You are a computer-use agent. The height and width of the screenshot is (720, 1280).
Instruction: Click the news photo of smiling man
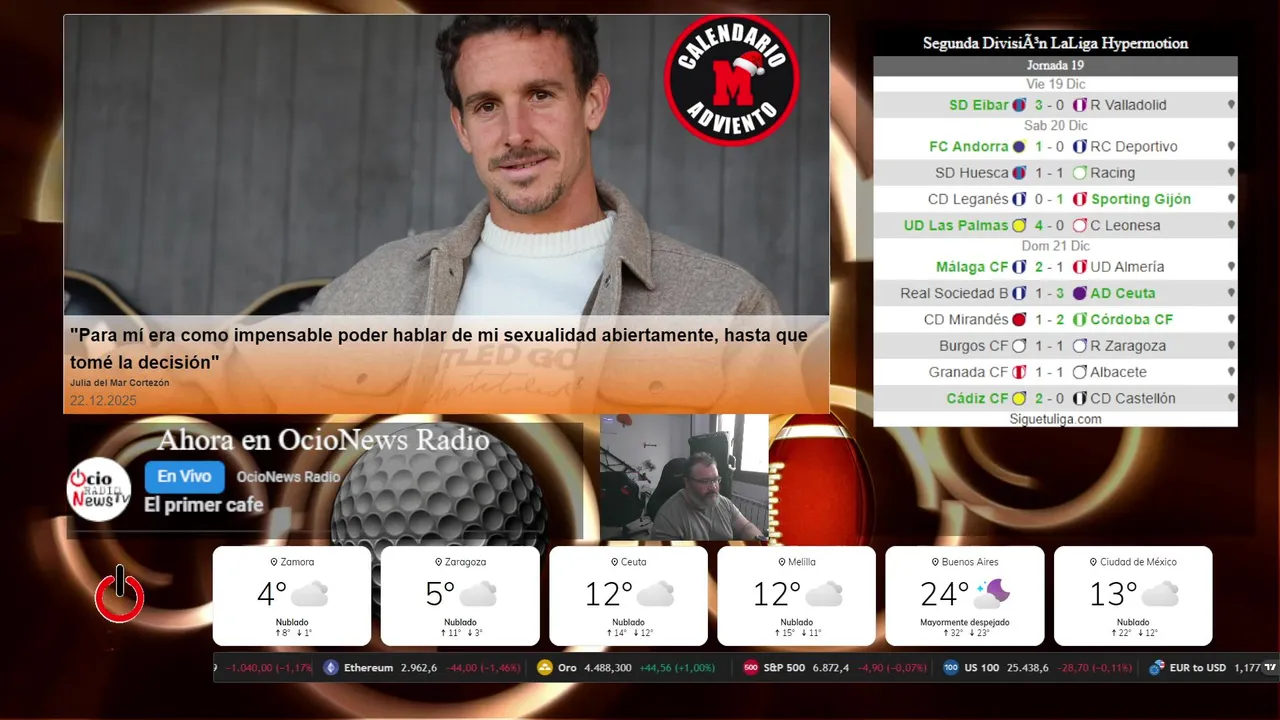point(446,165)
